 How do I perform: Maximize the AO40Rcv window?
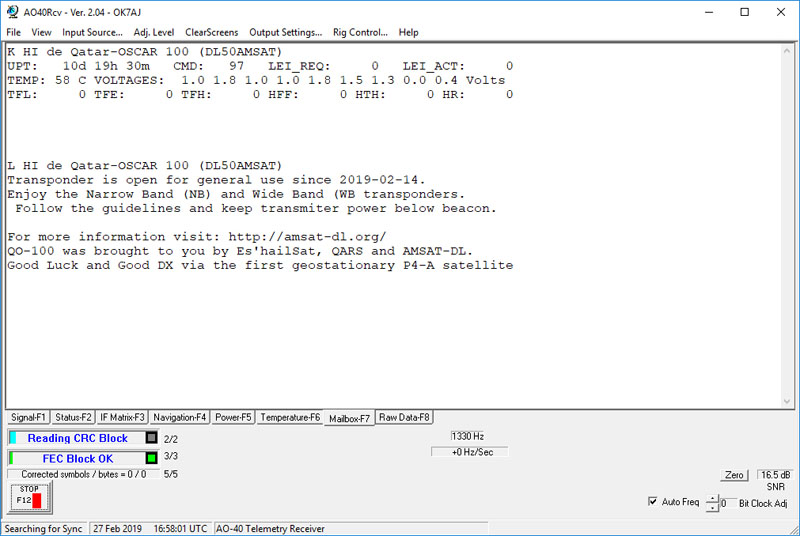tap(744, 12)
